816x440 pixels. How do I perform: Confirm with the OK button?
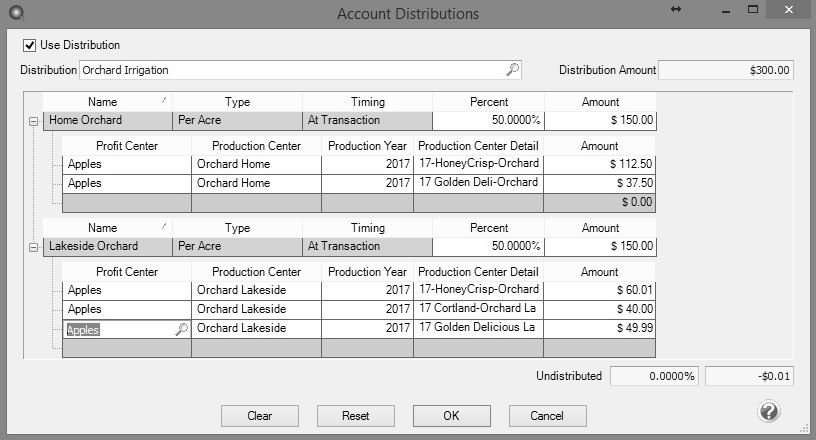click(452, 416)
